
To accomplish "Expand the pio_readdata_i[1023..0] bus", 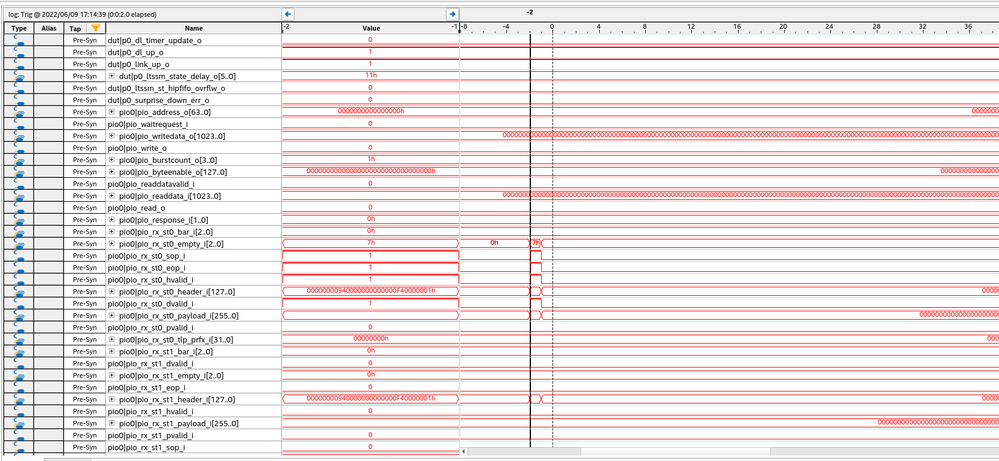I will [111, 195].
